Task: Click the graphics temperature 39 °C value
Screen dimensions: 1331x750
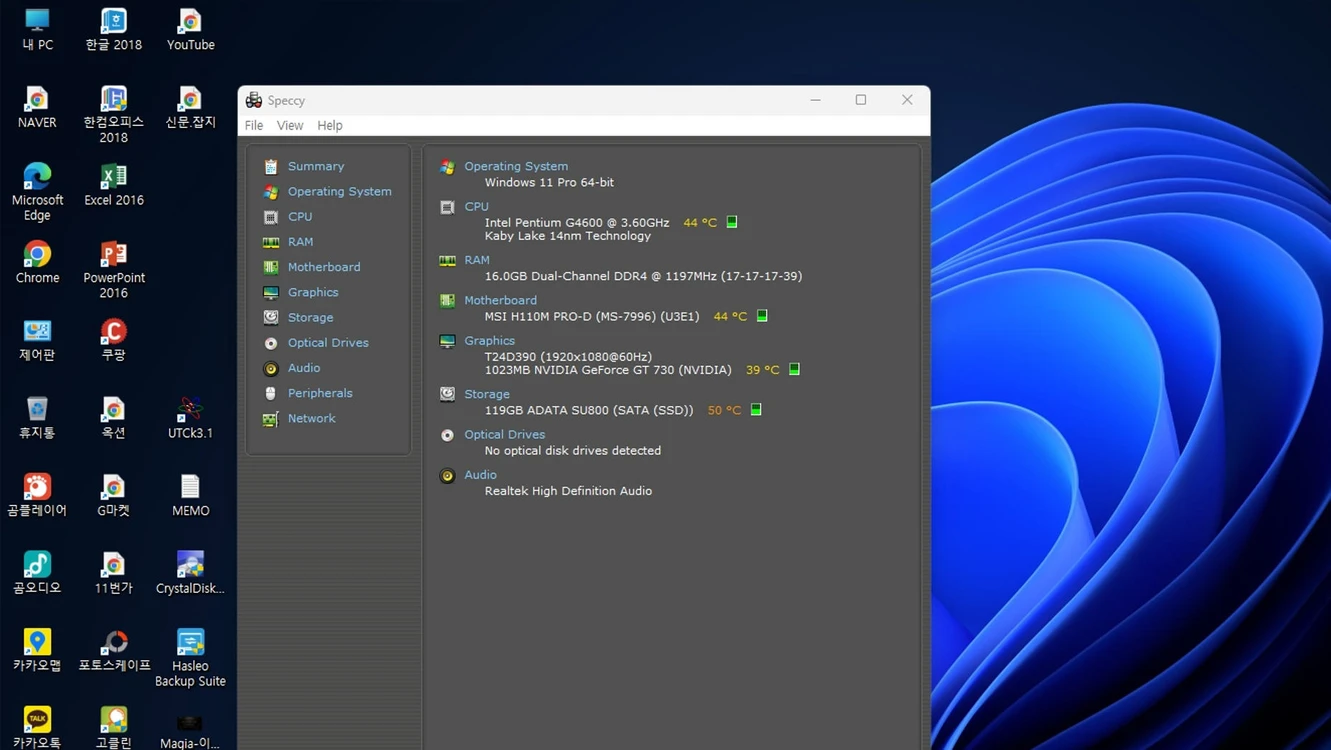Action: (762, 369)
